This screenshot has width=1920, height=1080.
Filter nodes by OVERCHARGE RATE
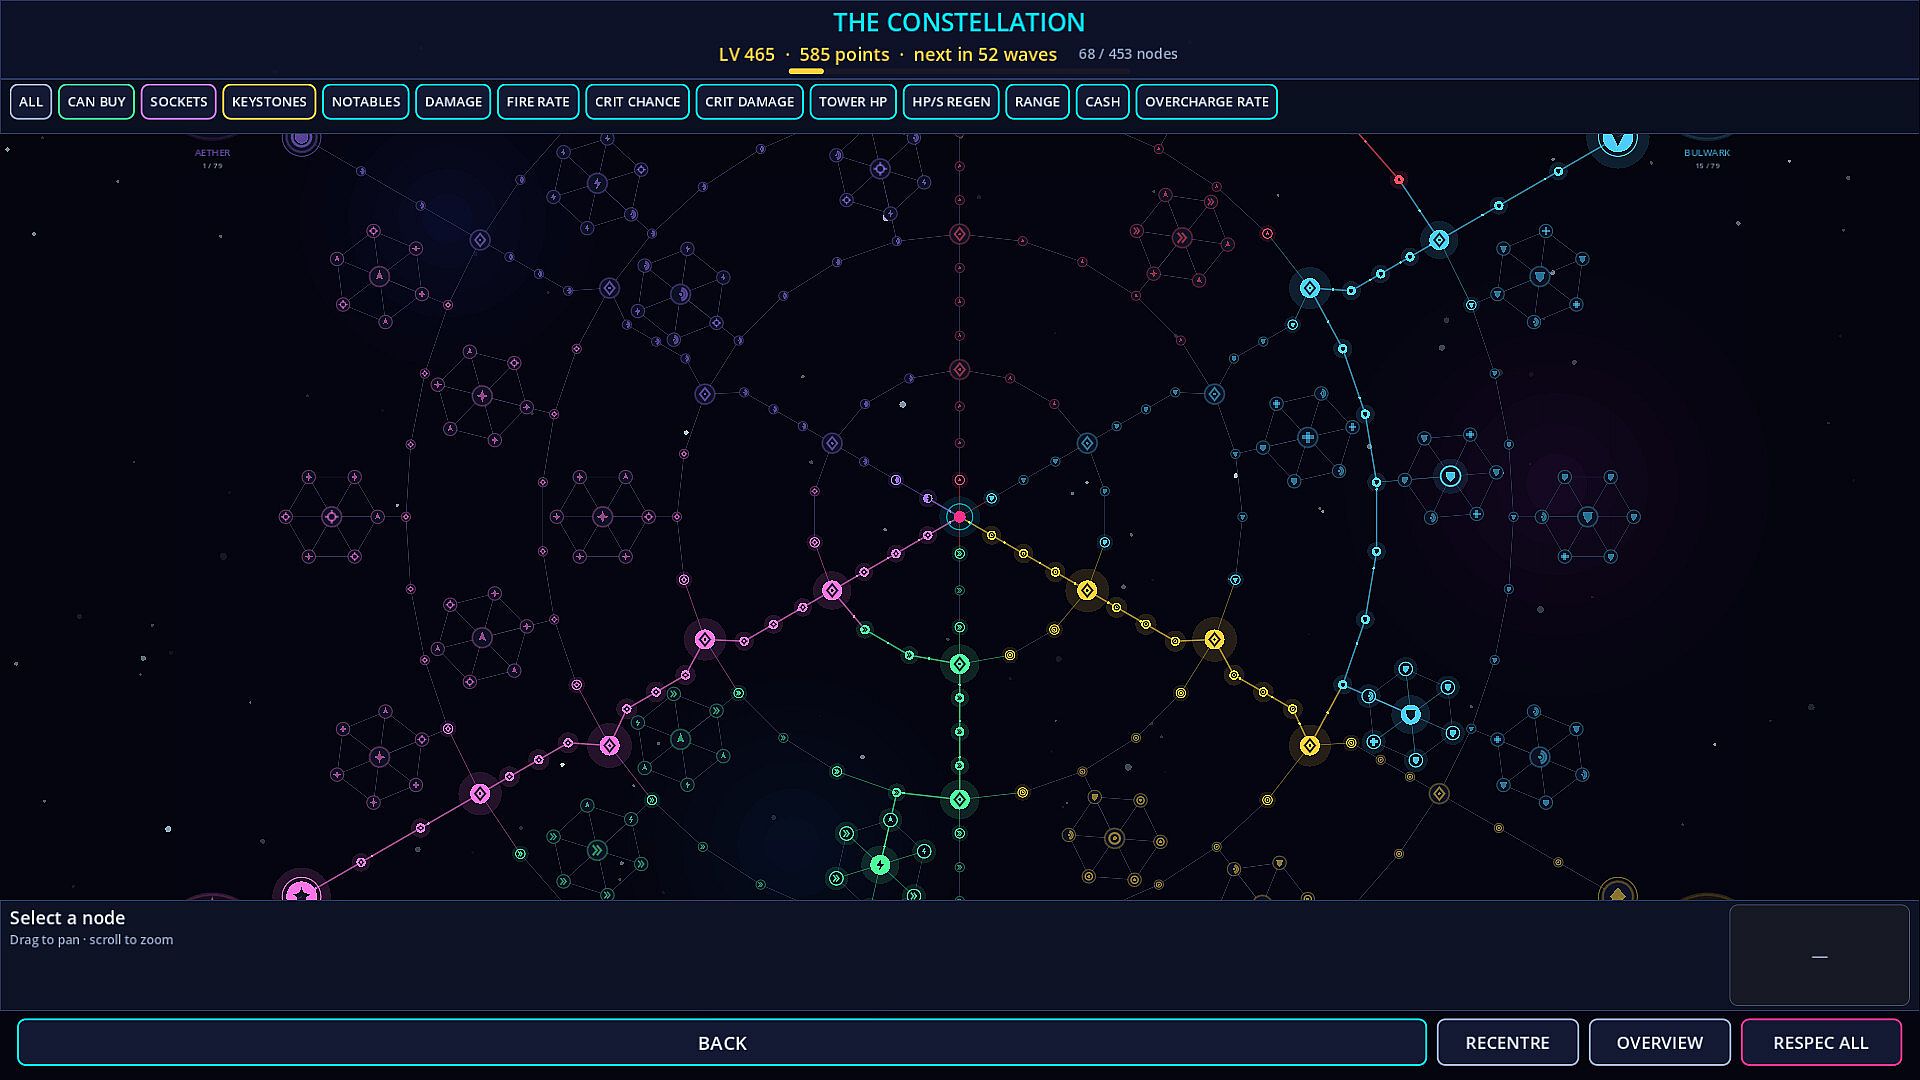(1206, 102)
